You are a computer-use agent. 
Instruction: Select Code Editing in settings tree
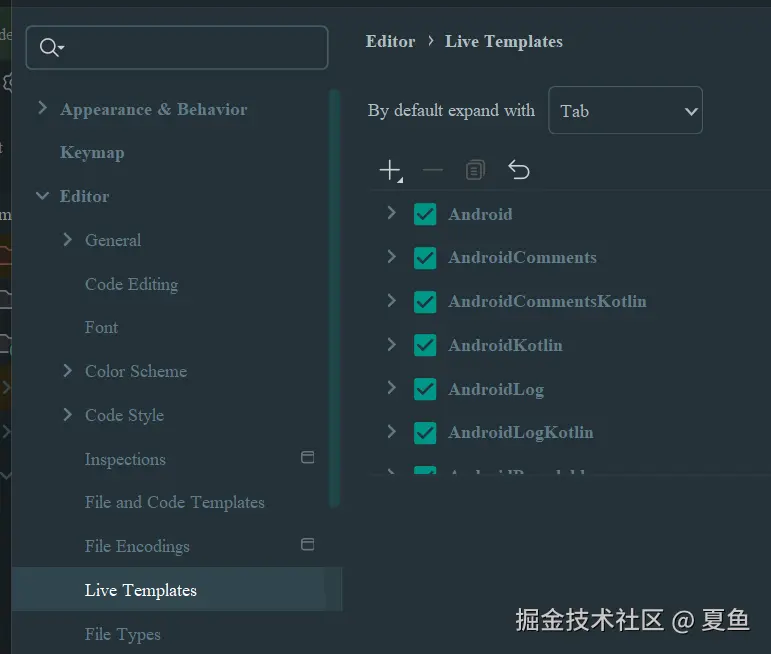point(131,284)
